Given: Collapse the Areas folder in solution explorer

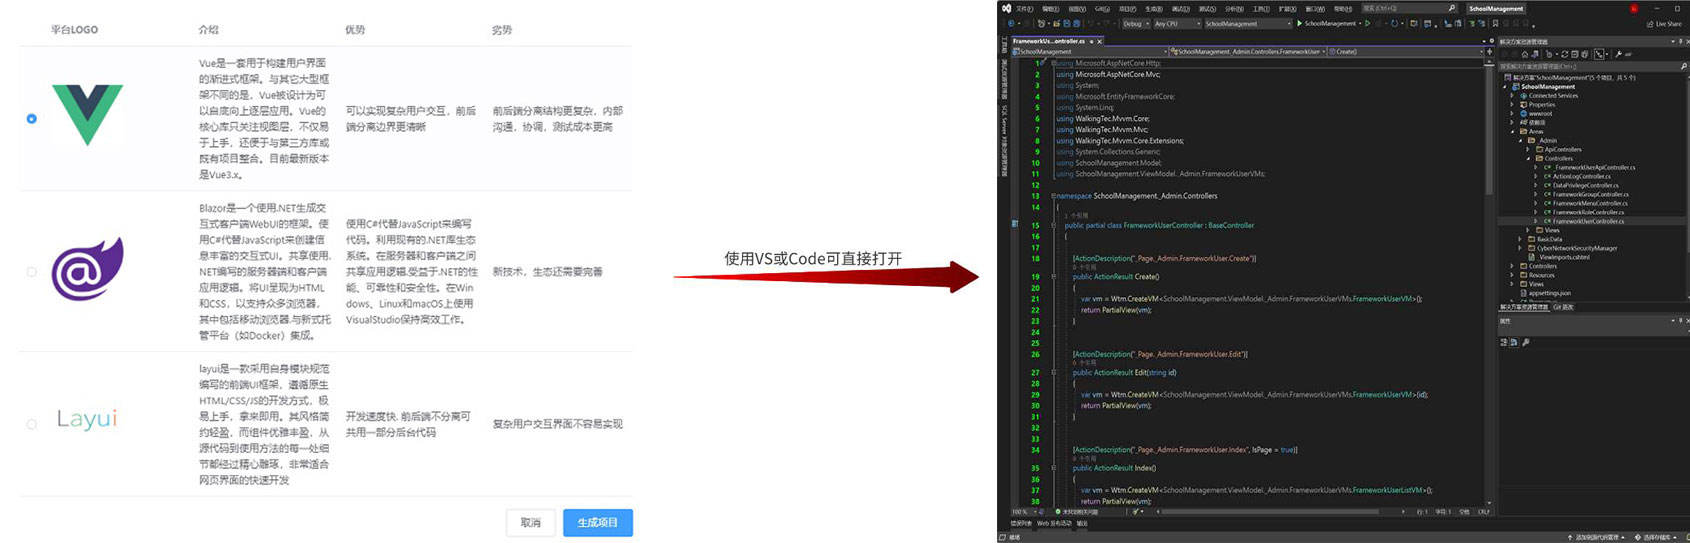Looking at the screenshot, I should [x=1512, y=131].
